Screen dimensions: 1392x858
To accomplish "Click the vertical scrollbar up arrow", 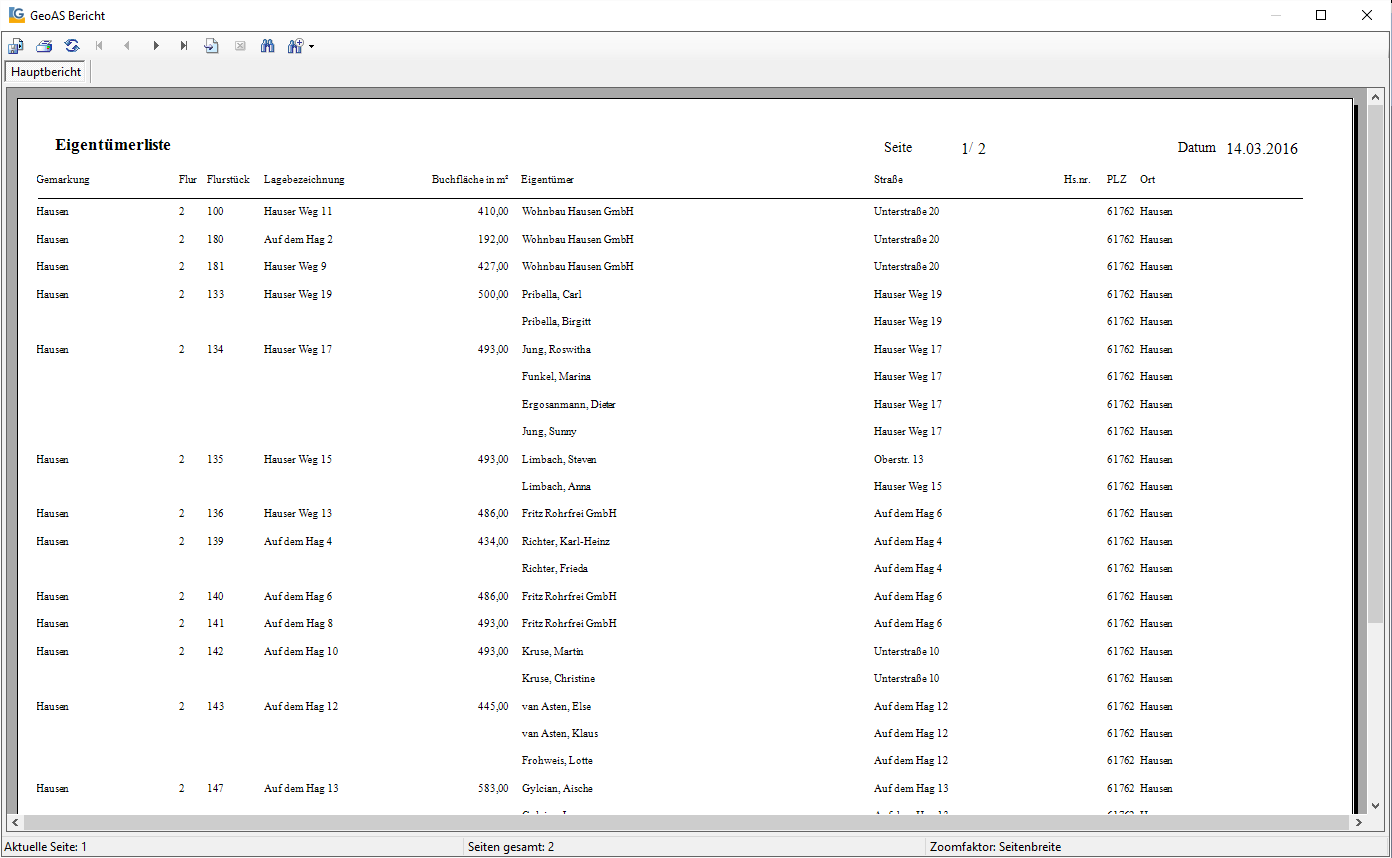I will 1375,98.
